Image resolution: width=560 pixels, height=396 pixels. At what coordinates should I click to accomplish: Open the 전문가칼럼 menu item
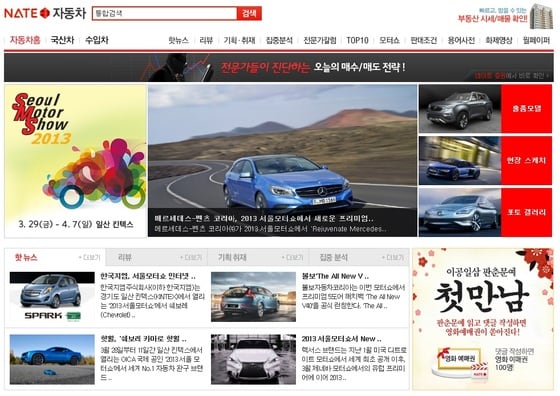click(320, 40)
